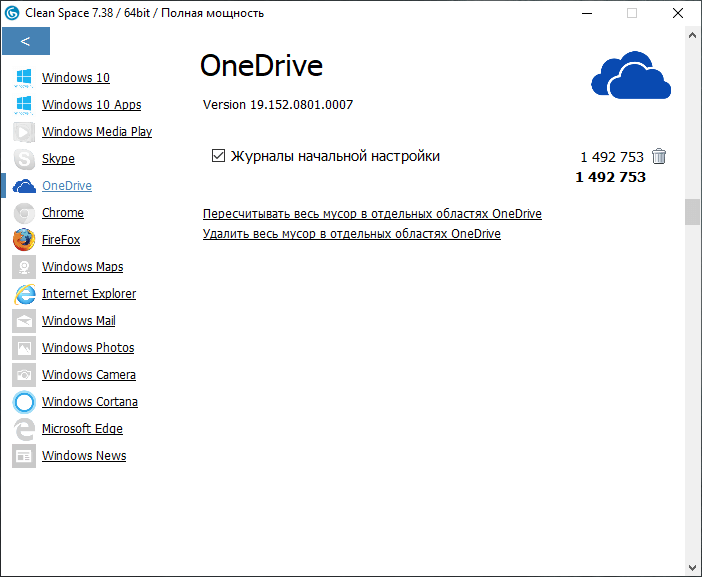Screen dimensions: 702x577
Task: Click the Microsoft Edge icon
Action: (x=24, y=429)
